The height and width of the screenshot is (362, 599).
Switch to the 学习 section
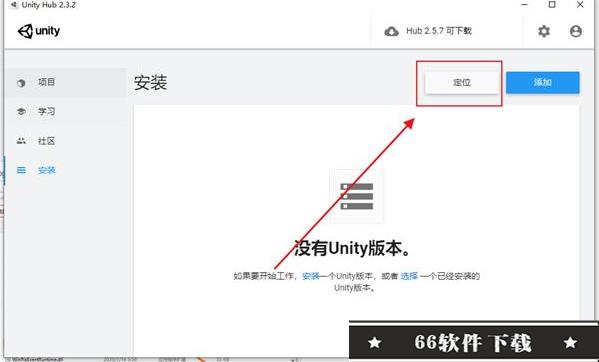pyautogui.click(x=66, y=112)
